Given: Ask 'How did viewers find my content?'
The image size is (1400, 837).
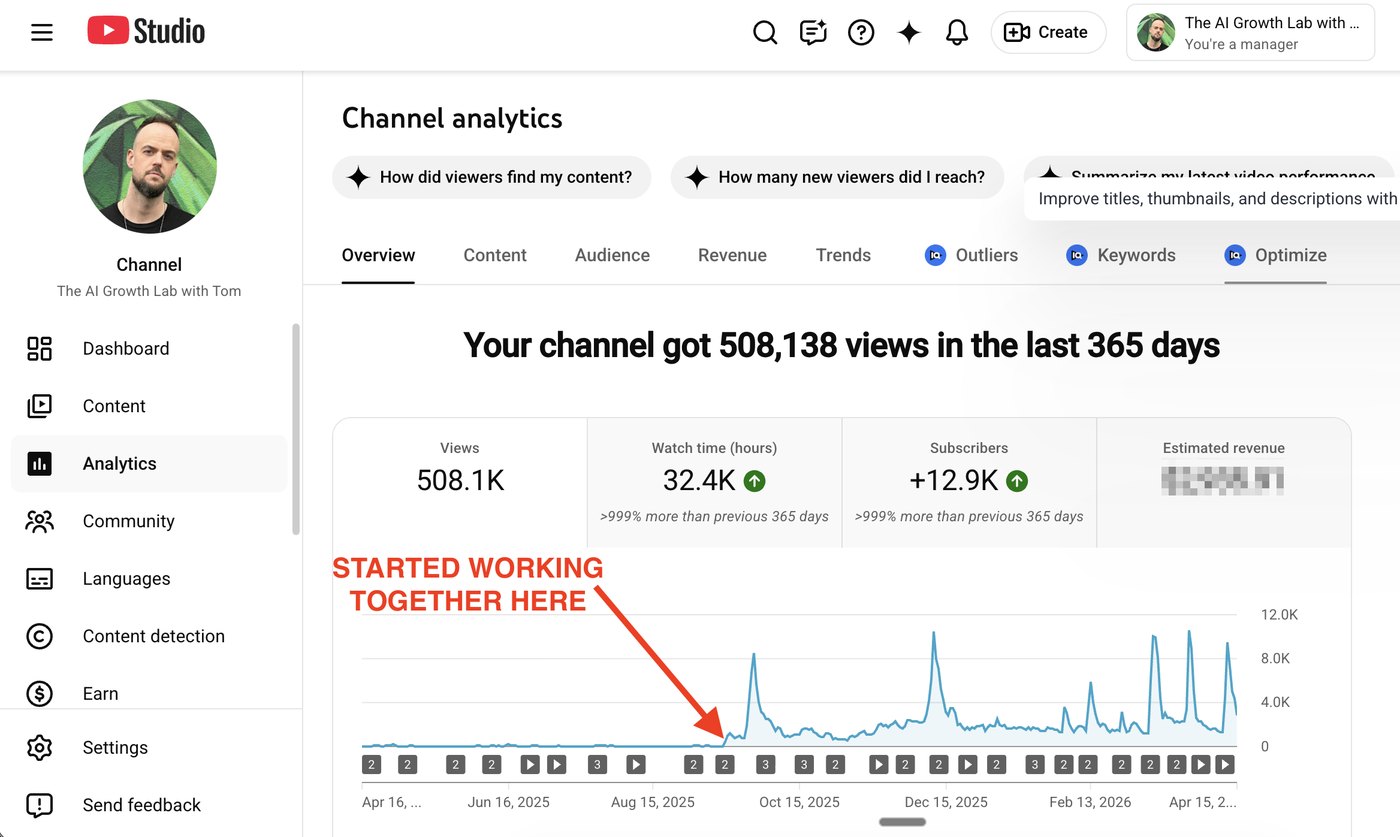Looking at the screenshot, I should pyautogui.click(x=491, y=177).
